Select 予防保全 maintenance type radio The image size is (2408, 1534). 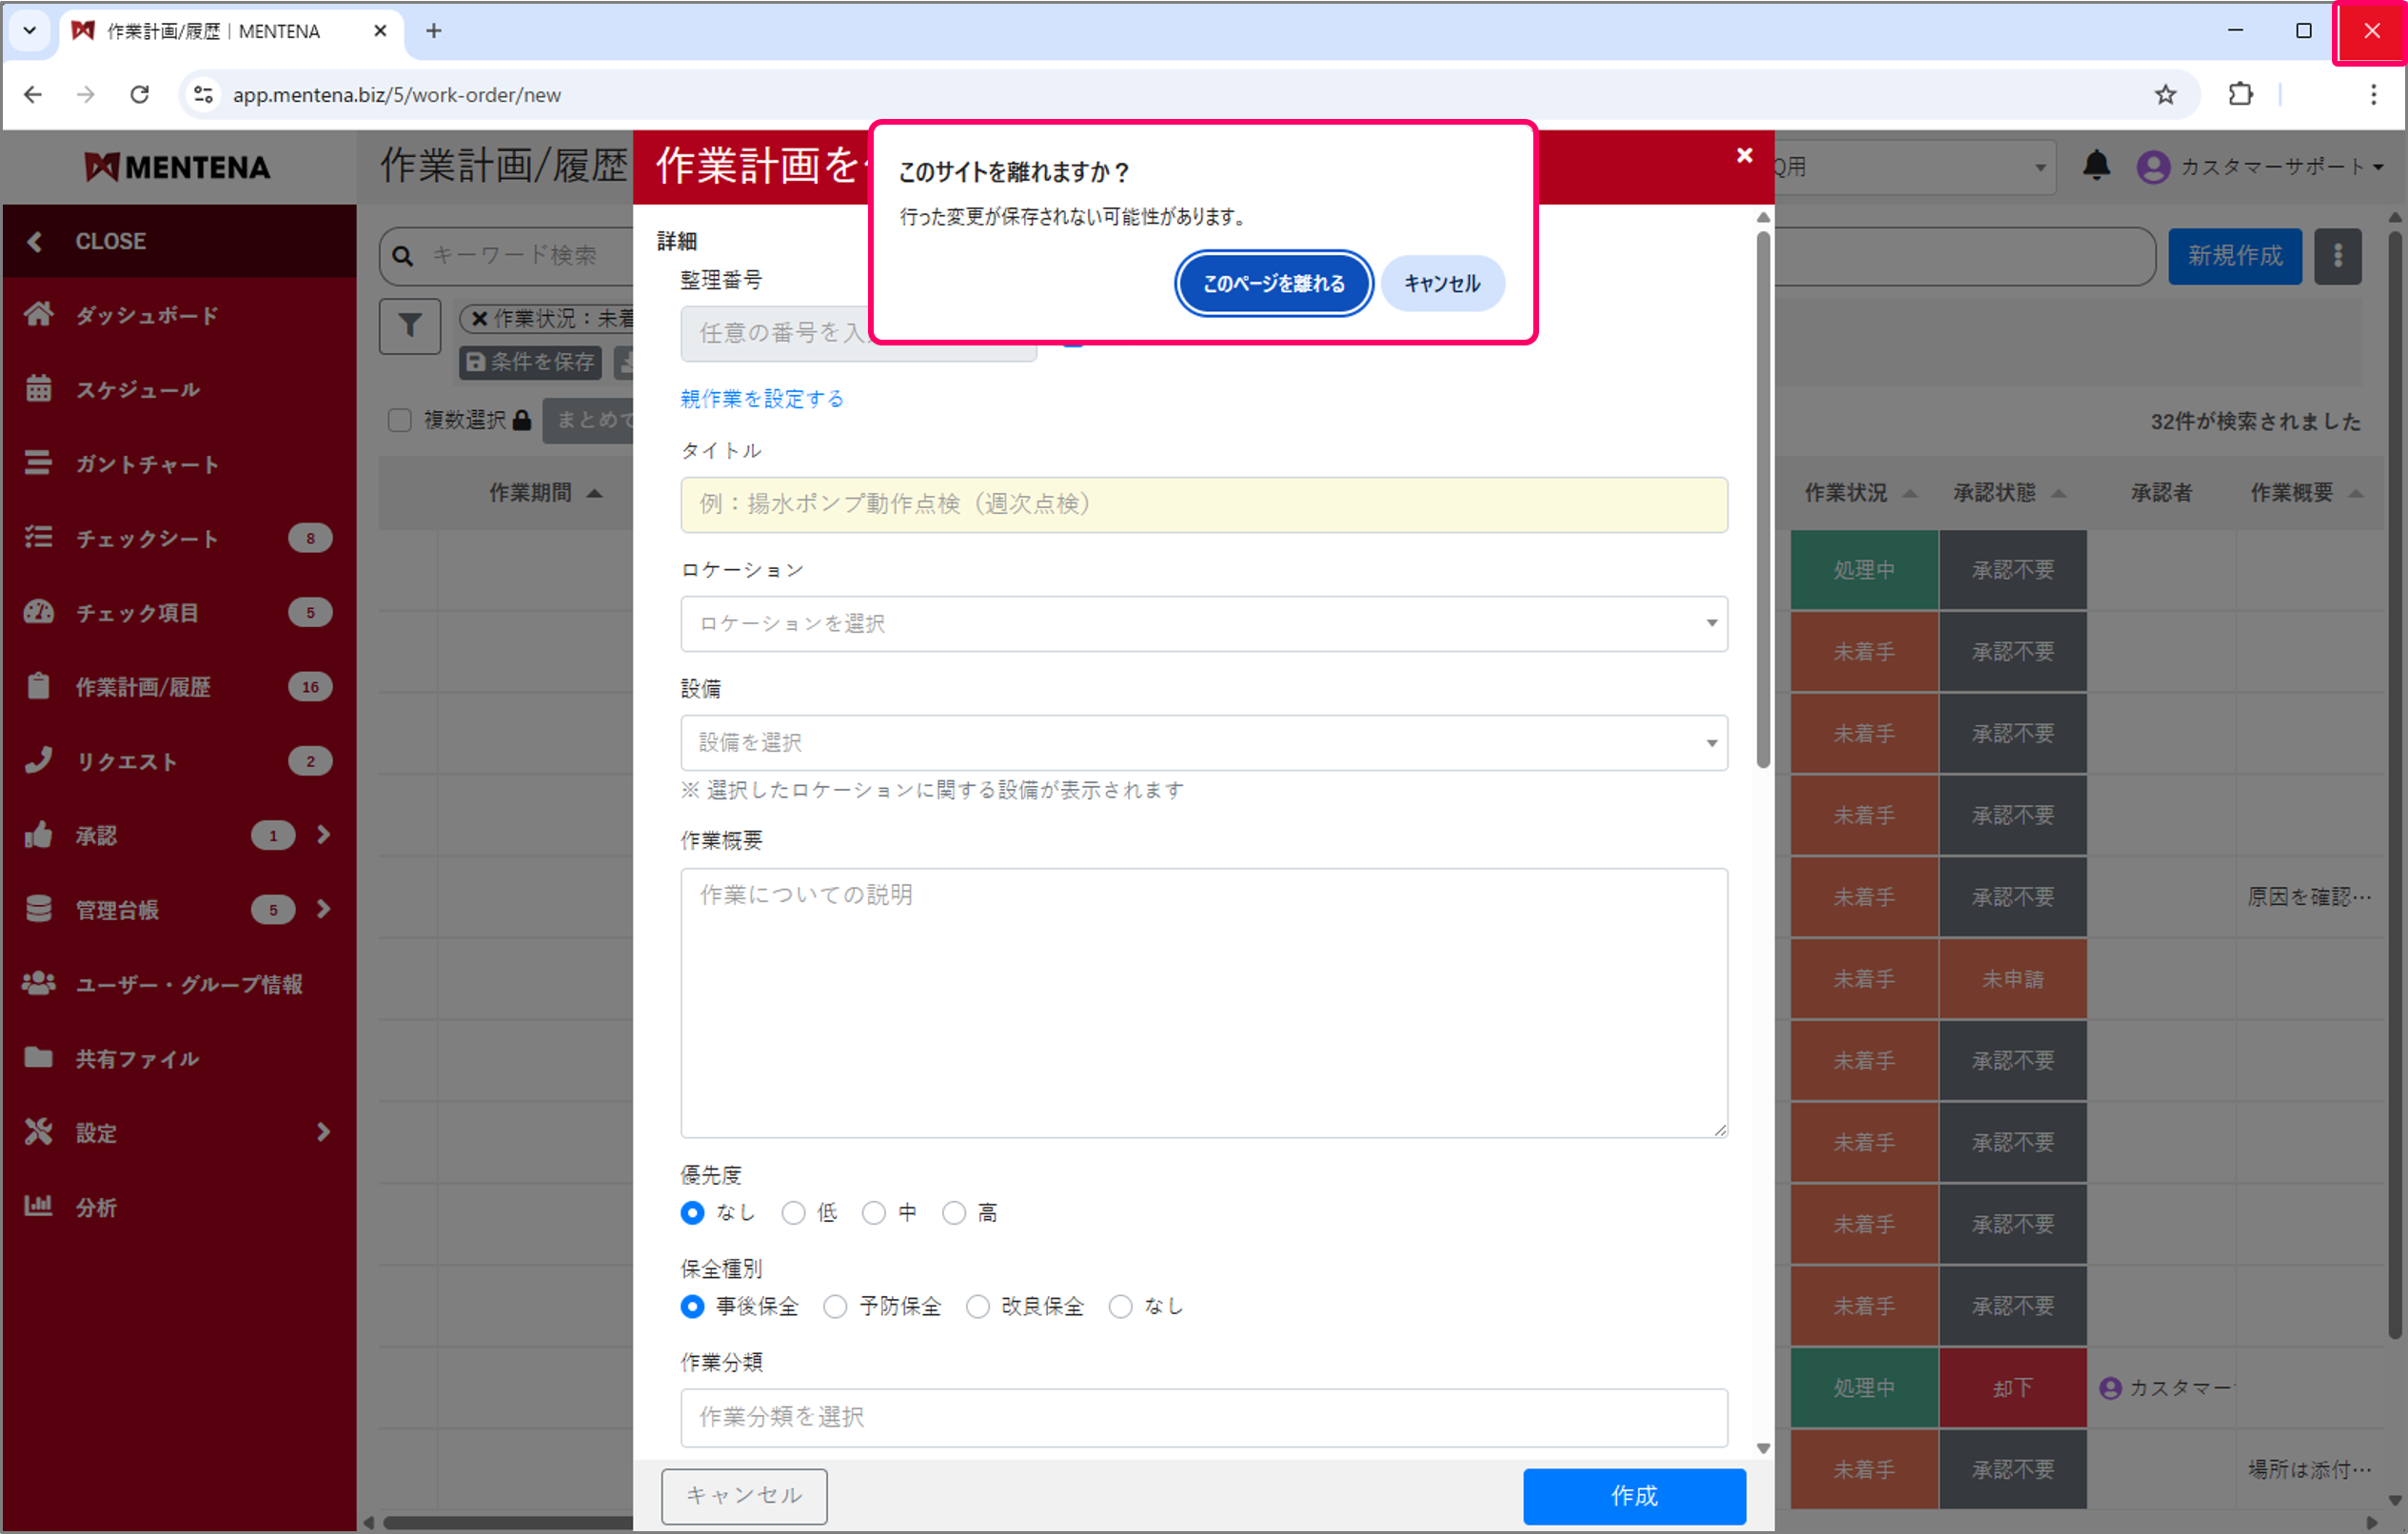835,1306
